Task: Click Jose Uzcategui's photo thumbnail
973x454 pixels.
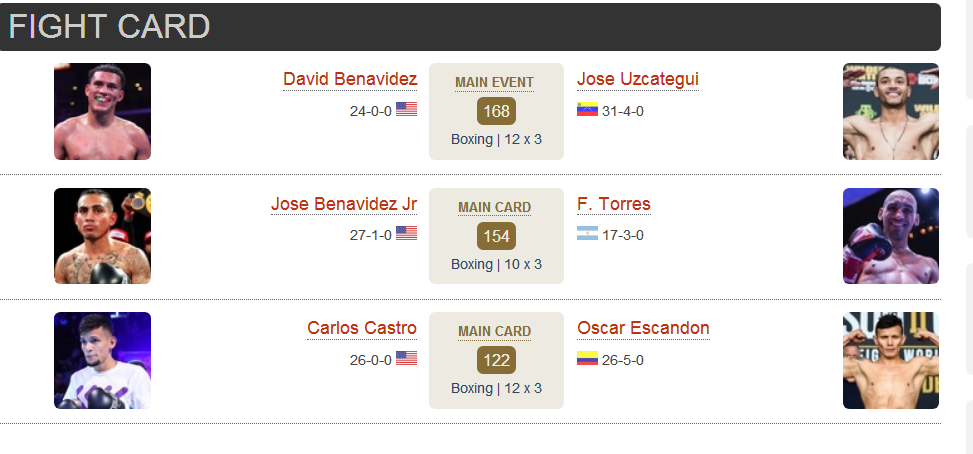Action: (x=890, y=112)
